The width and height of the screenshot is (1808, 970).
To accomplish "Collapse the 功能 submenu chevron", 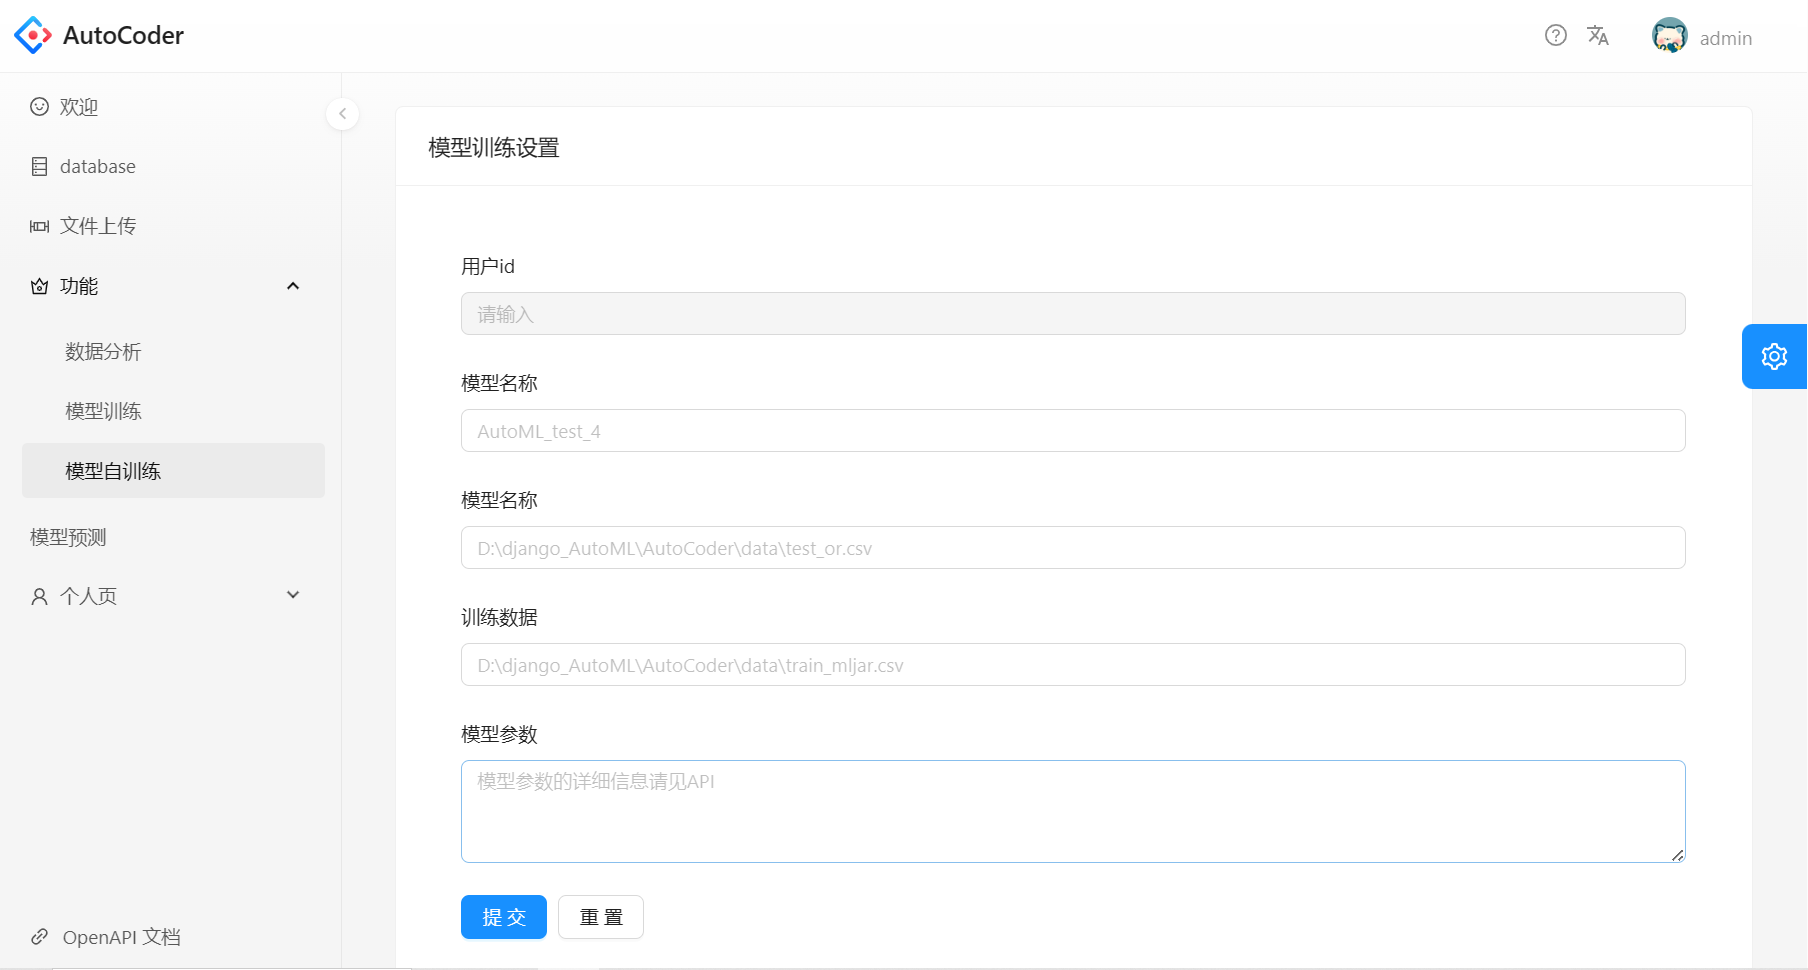I will (x=293, y=286).
